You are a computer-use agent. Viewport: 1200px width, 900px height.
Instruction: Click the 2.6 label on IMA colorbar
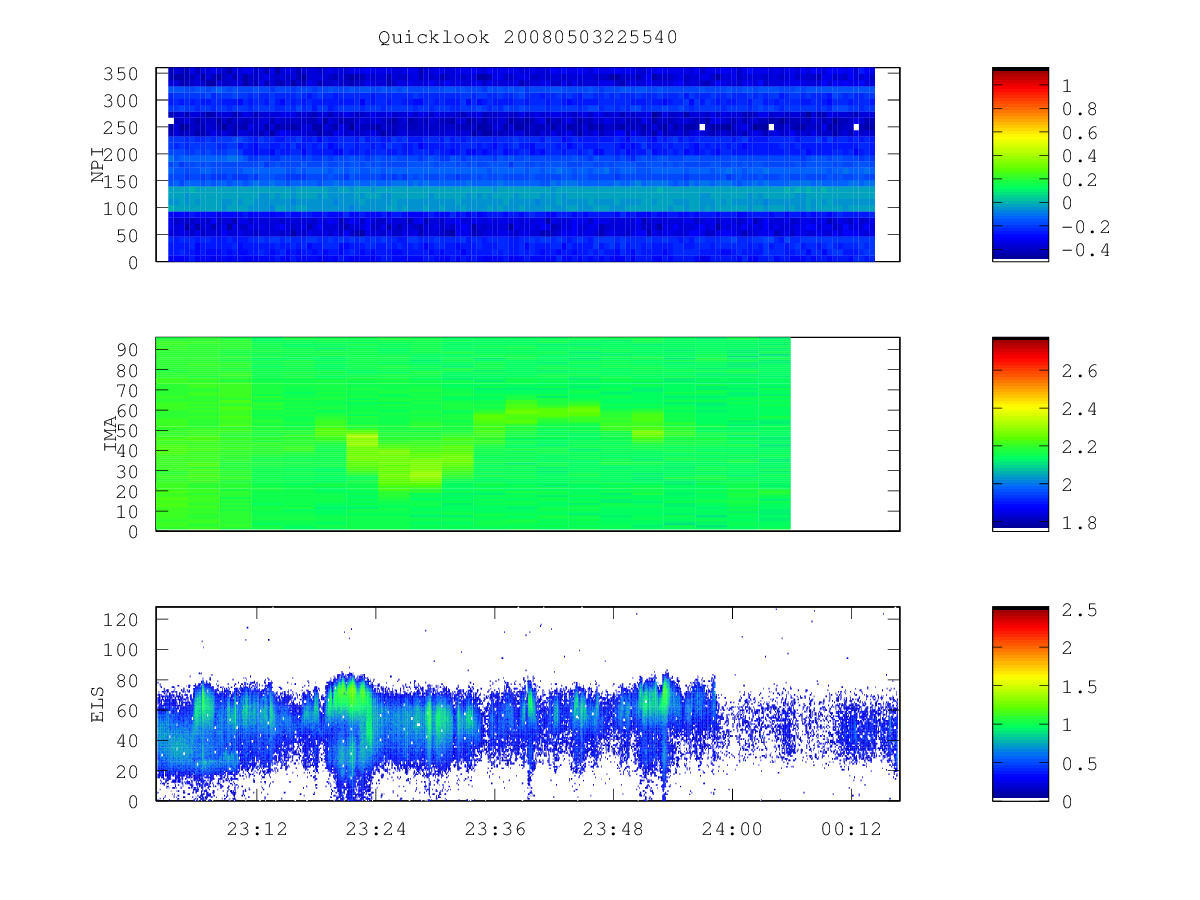[1079, 371]
